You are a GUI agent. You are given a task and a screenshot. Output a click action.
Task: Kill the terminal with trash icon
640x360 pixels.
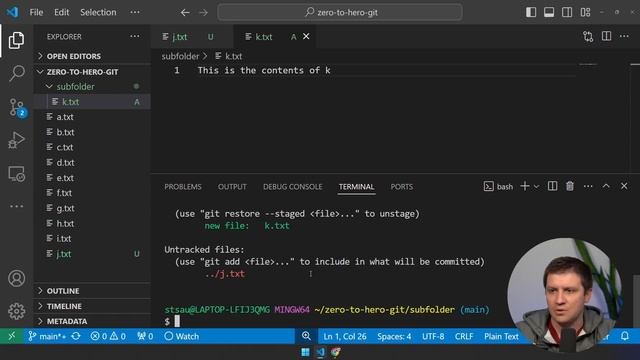(x=570, y=186)
